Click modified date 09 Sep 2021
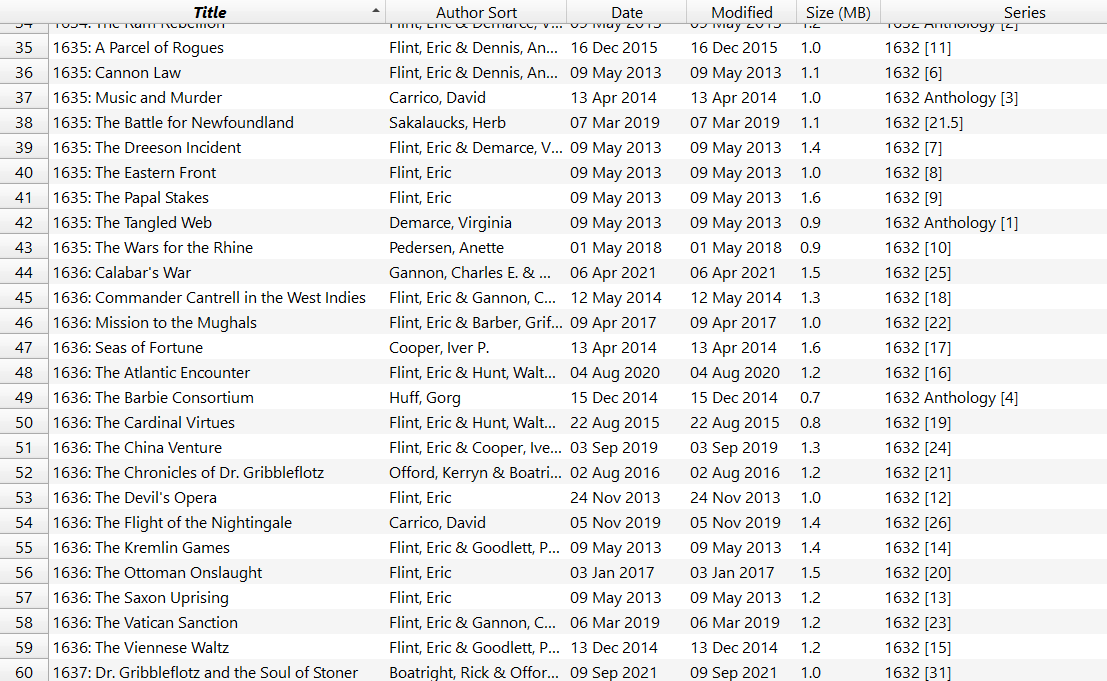The height and width of the screenshot is (681, 1107). pyautogui.click(x=735, y=673)
